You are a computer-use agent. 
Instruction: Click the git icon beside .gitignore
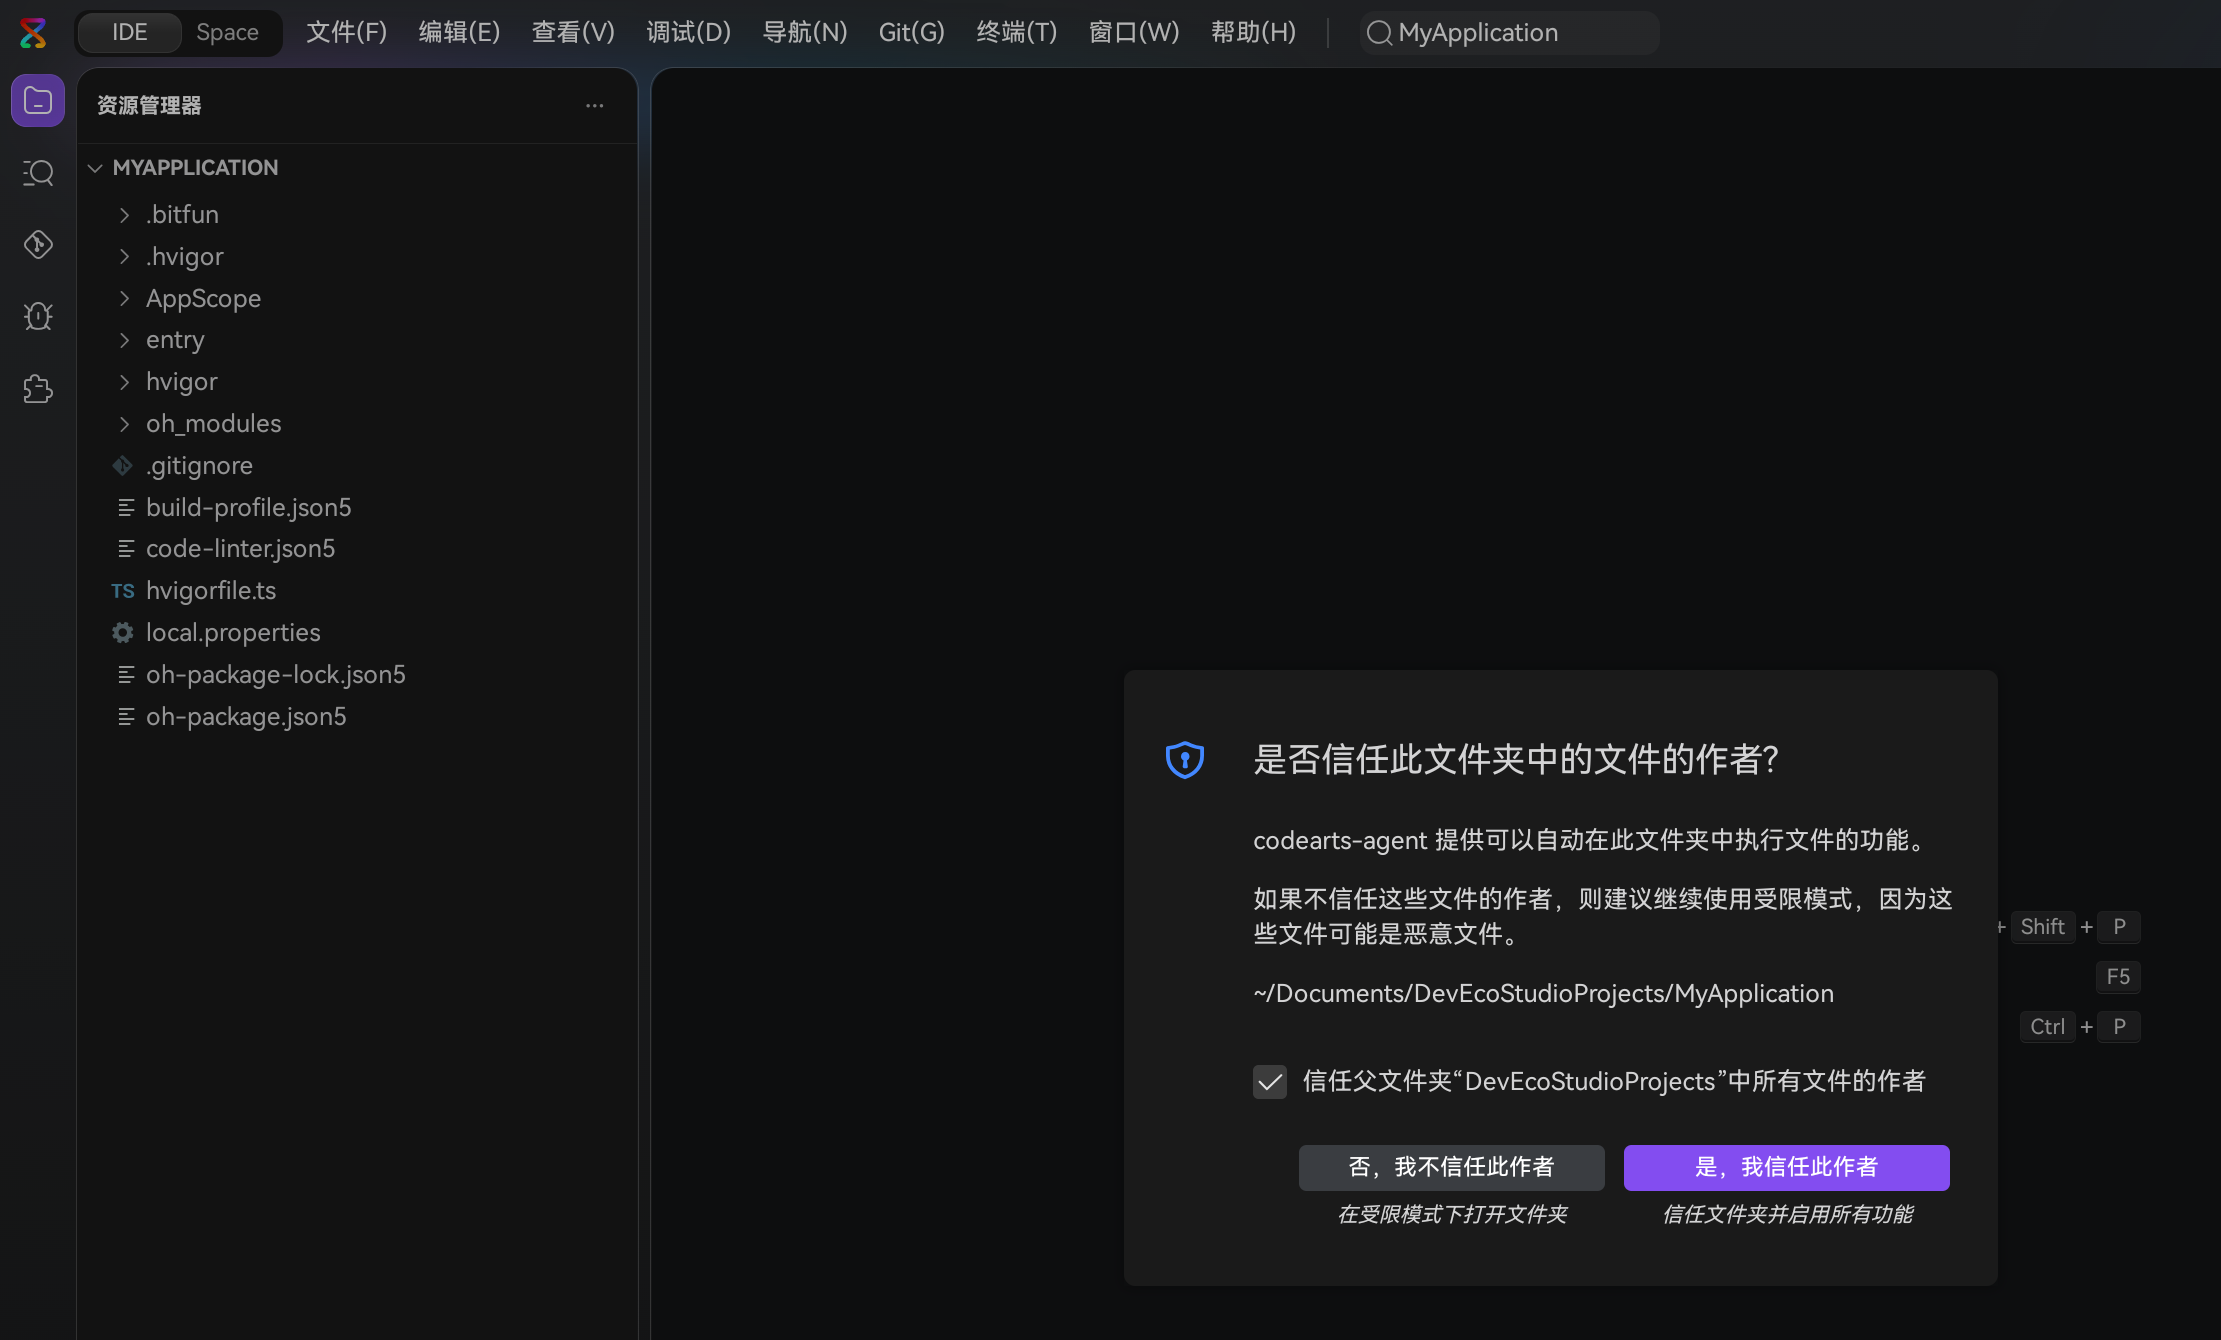[x=123, y=466]
